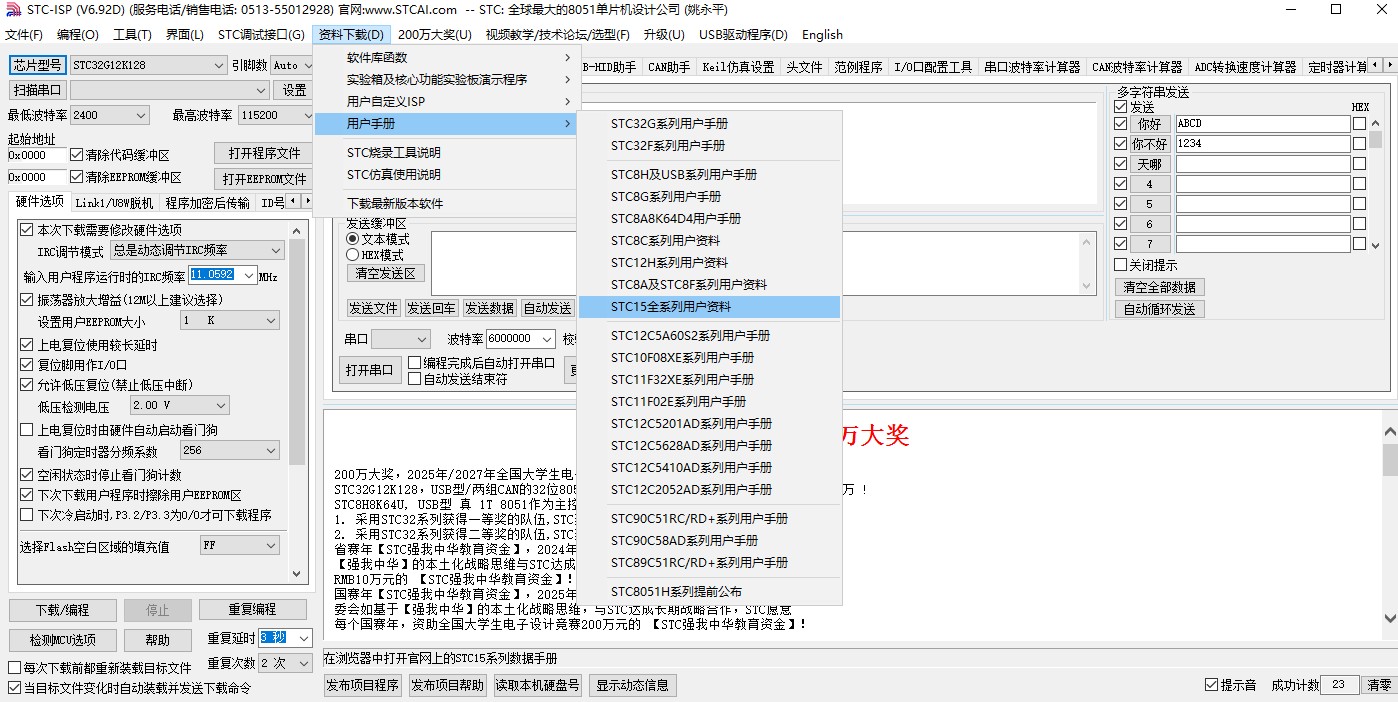
Task: Switch to the I/O口配置工具 tab
Action: click(933, 67)
